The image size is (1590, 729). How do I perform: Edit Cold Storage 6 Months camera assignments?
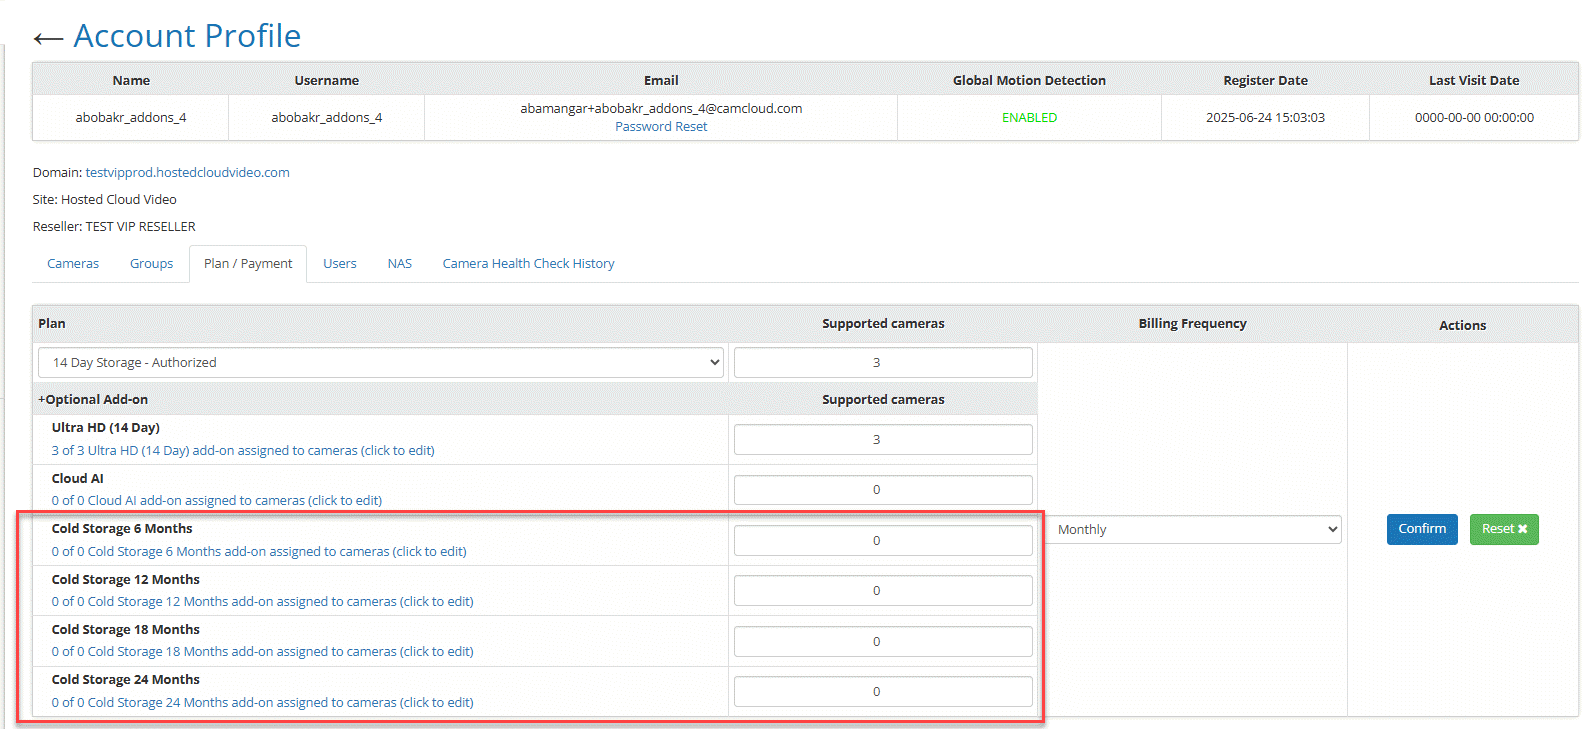pyautogui.click(x=259, y=552)
